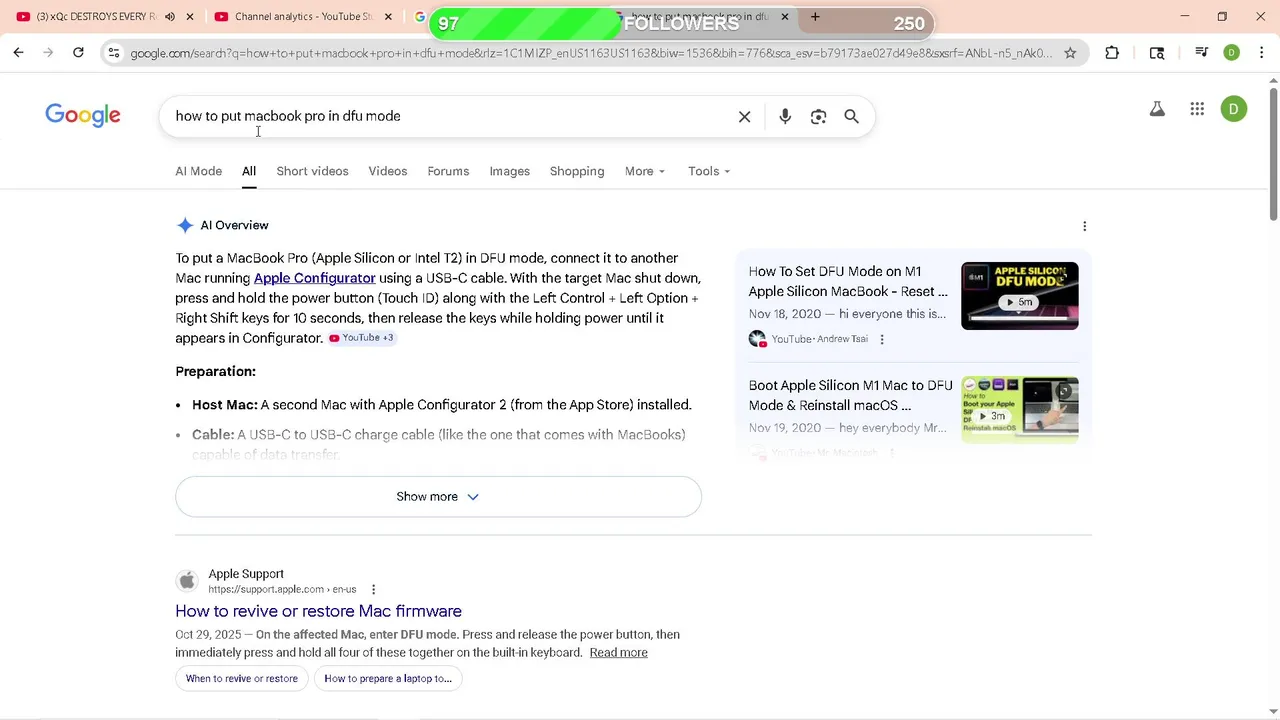Play the Apple Silicon DFU Mode 5m thumbnail
This screenshot has width=1280, height=720.
pyautogui.click(x=1019, y=296)
